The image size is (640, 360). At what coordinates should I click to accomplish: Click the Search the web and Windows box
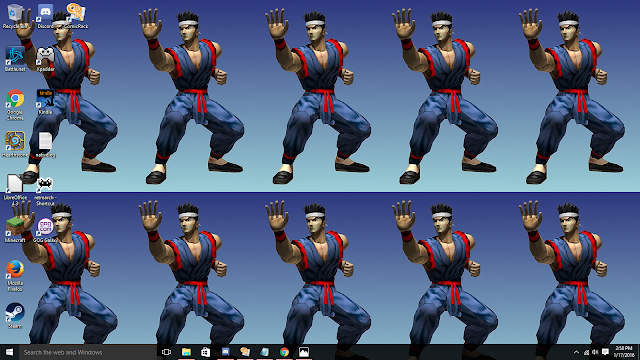(x=88, y=352)
